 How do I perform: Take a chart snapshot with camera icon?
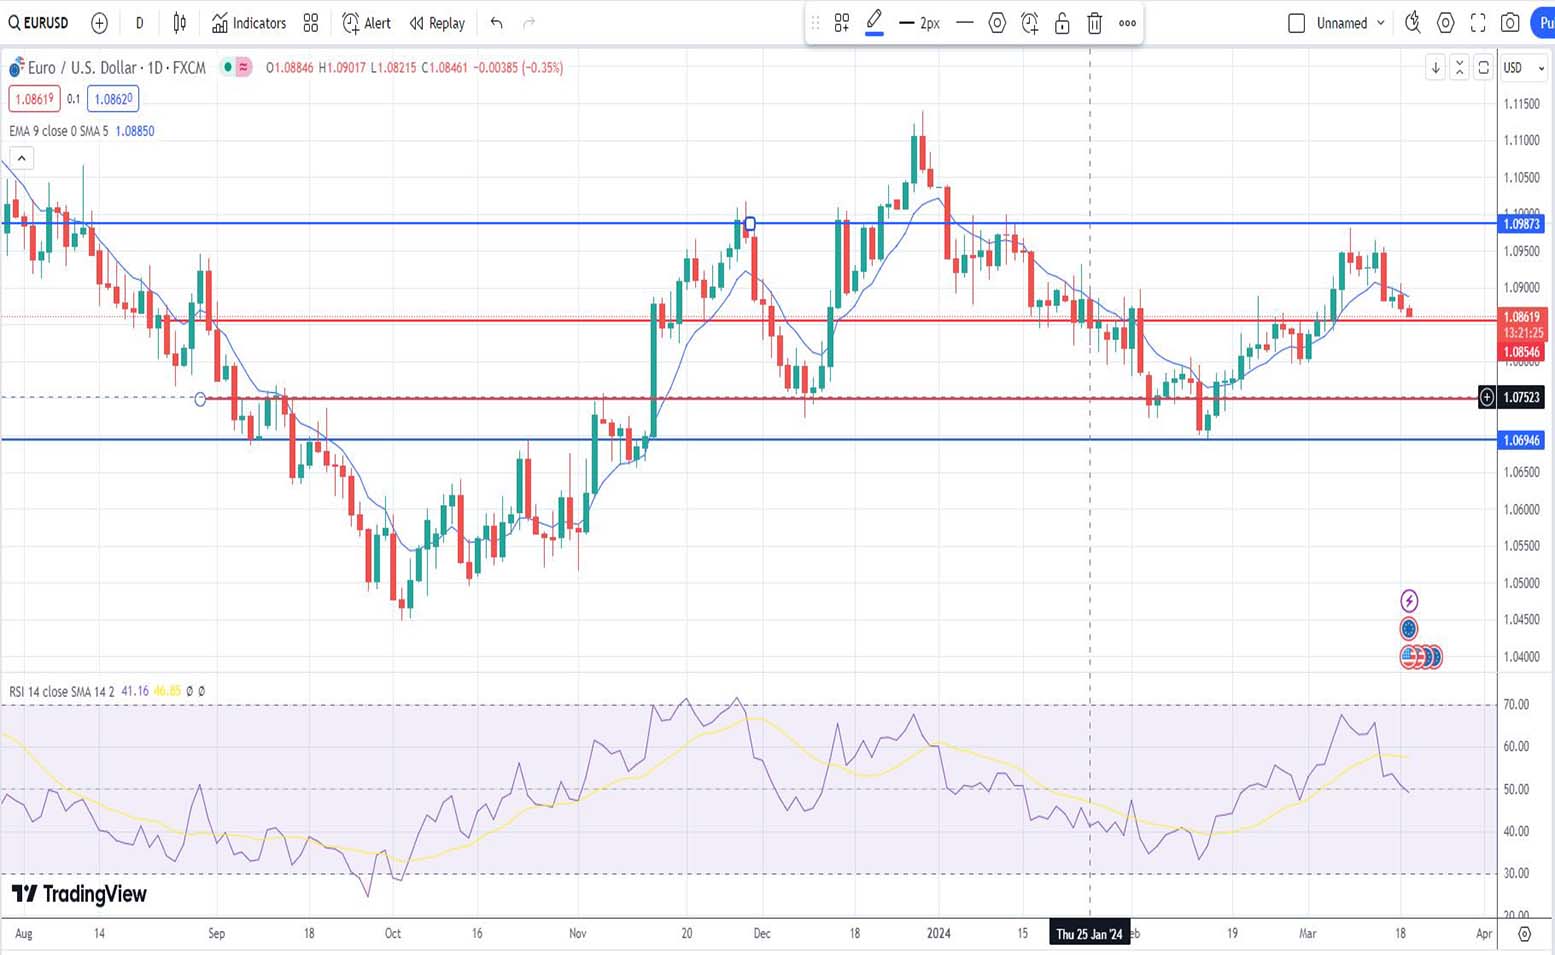click(1510, 23)
